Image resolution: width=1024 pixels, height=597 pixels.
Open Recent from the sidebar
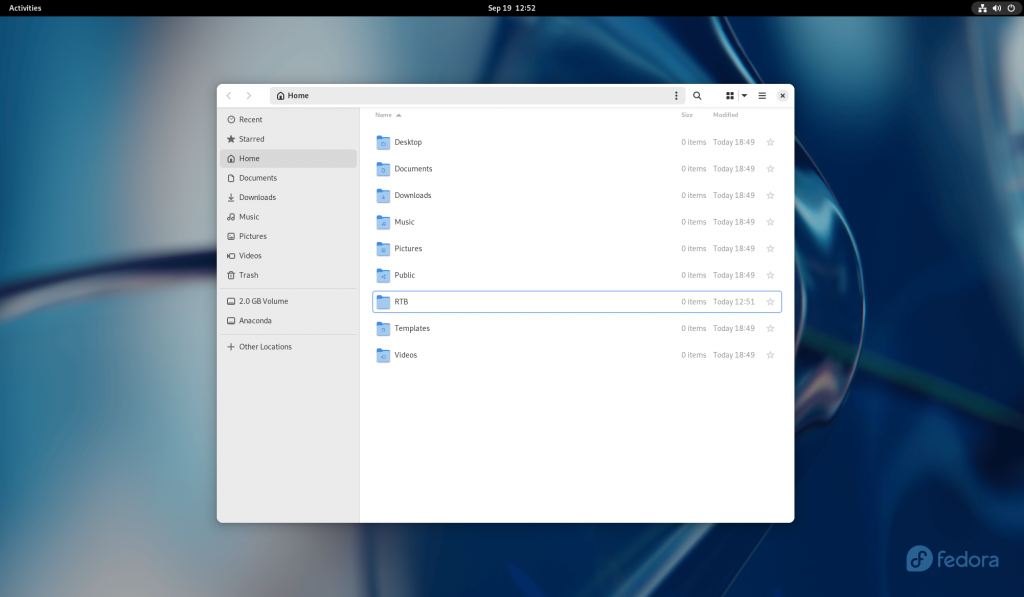[x=248, y=119]
